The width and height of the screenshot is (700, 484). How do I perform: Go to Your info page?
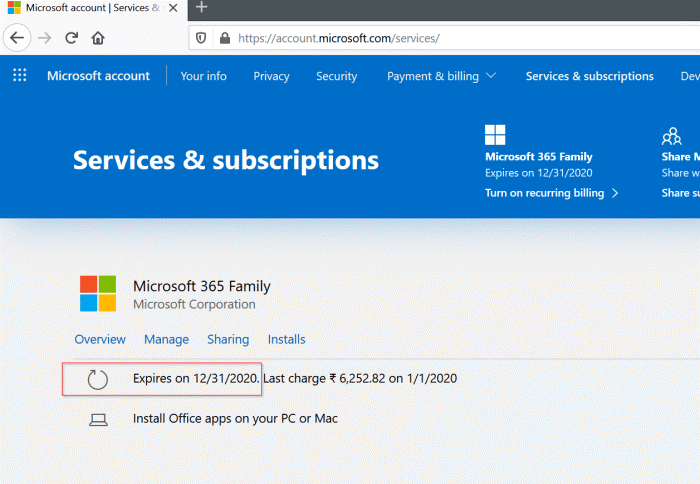click(x=203, y=76)
